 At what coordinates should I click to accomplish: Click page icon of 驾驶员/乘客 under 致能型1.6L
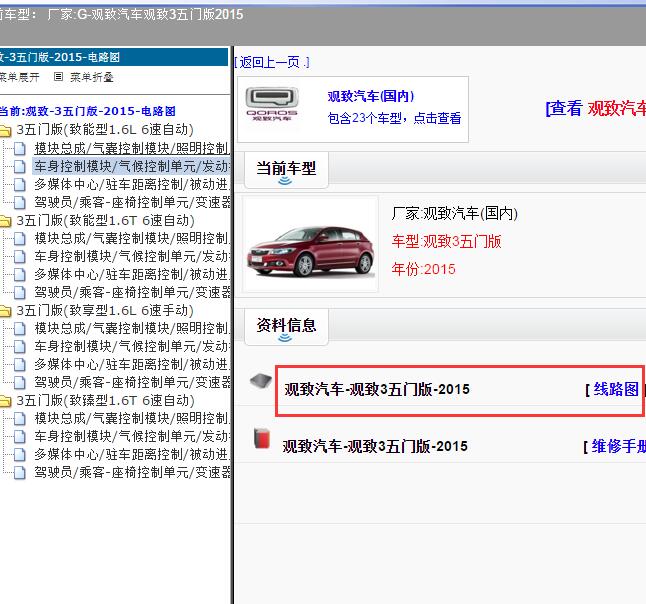tap(19, 202)
